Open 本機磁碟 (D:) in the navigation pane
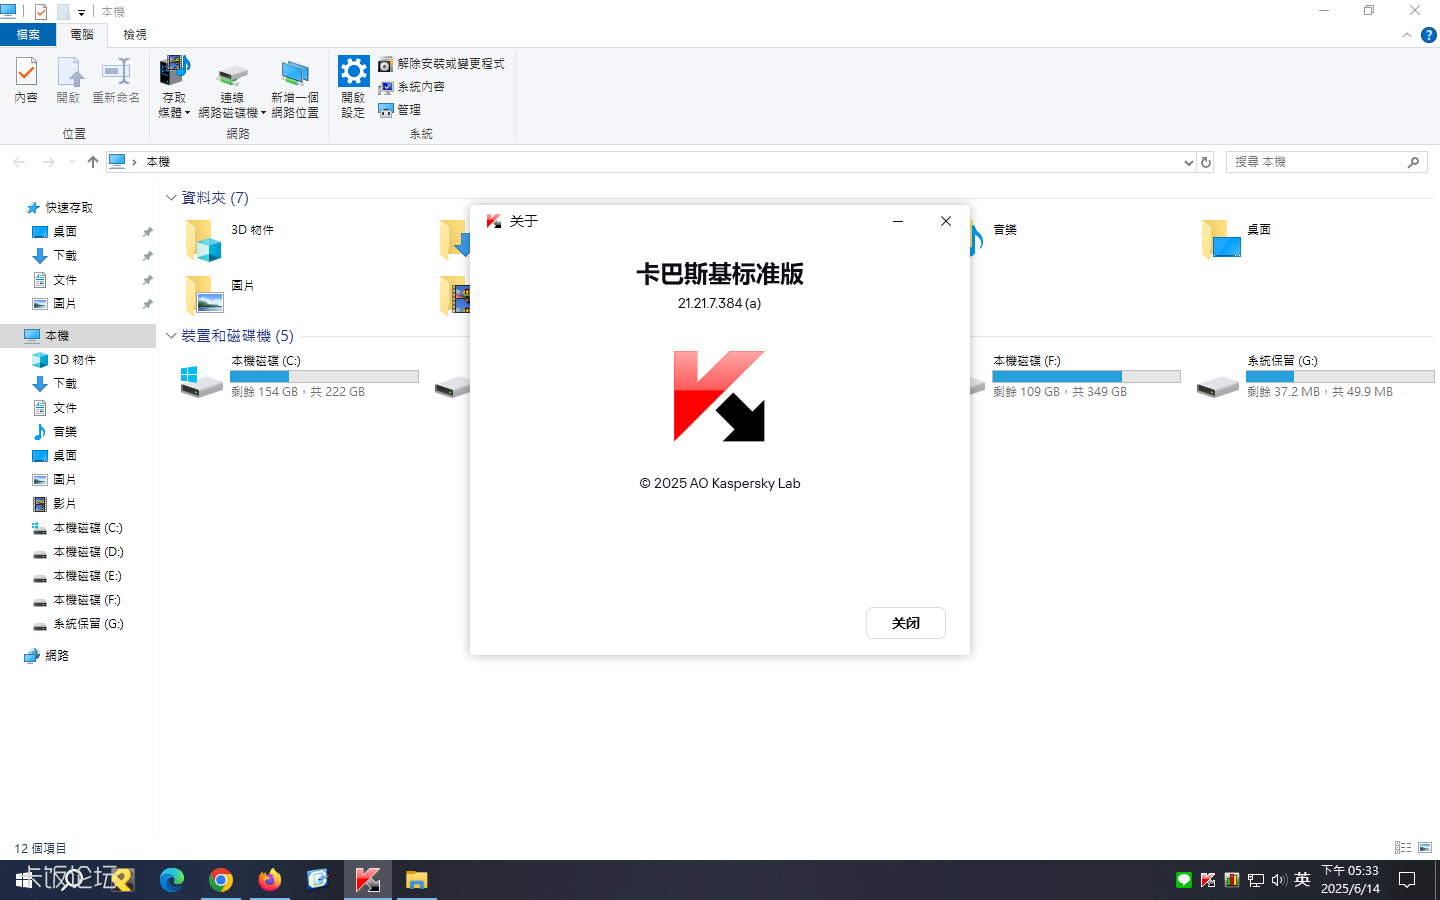The height and width of the screenshot is (900, 1440). pos(78,552)
